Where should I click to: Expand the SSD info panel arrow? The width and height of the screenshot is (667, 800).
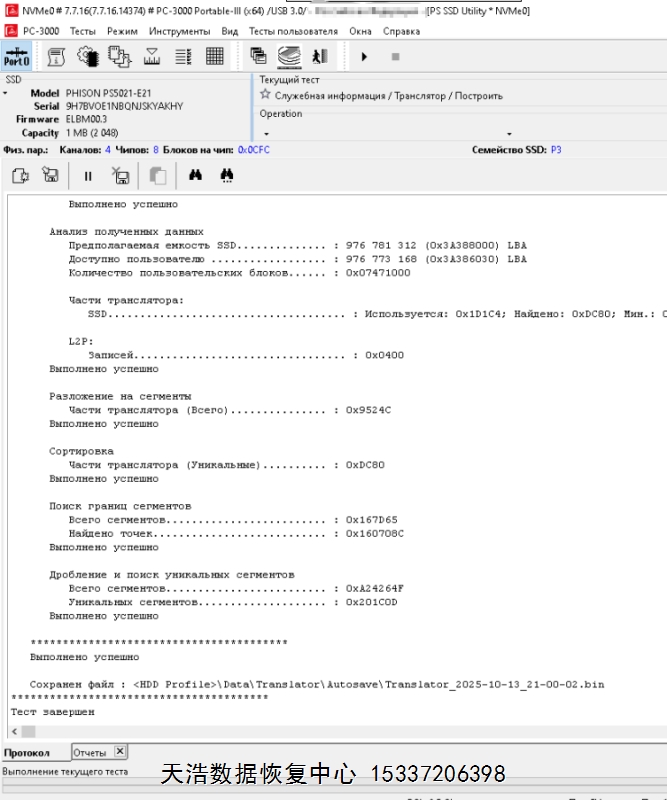tap(5, 93)
